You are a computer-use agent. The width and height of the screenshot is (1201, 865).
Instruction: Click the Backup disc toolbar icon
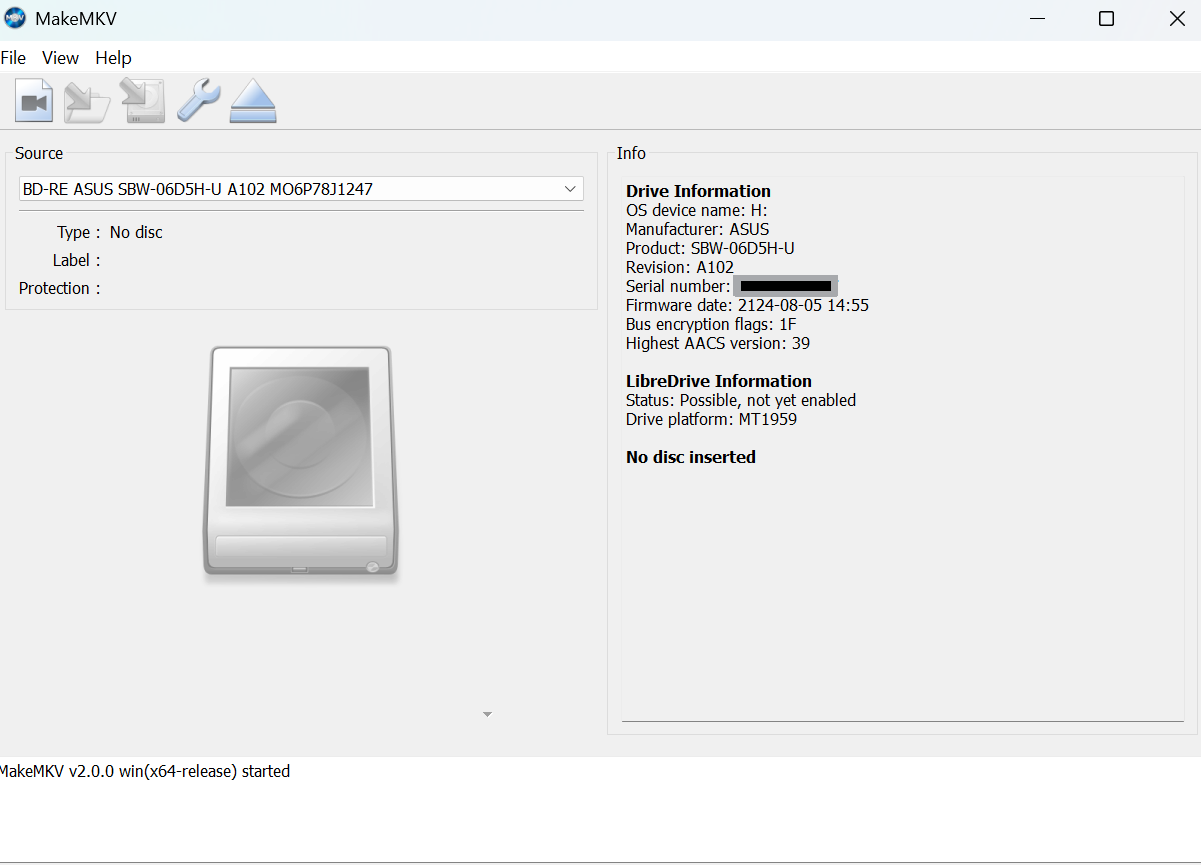[x=142, y=101]
